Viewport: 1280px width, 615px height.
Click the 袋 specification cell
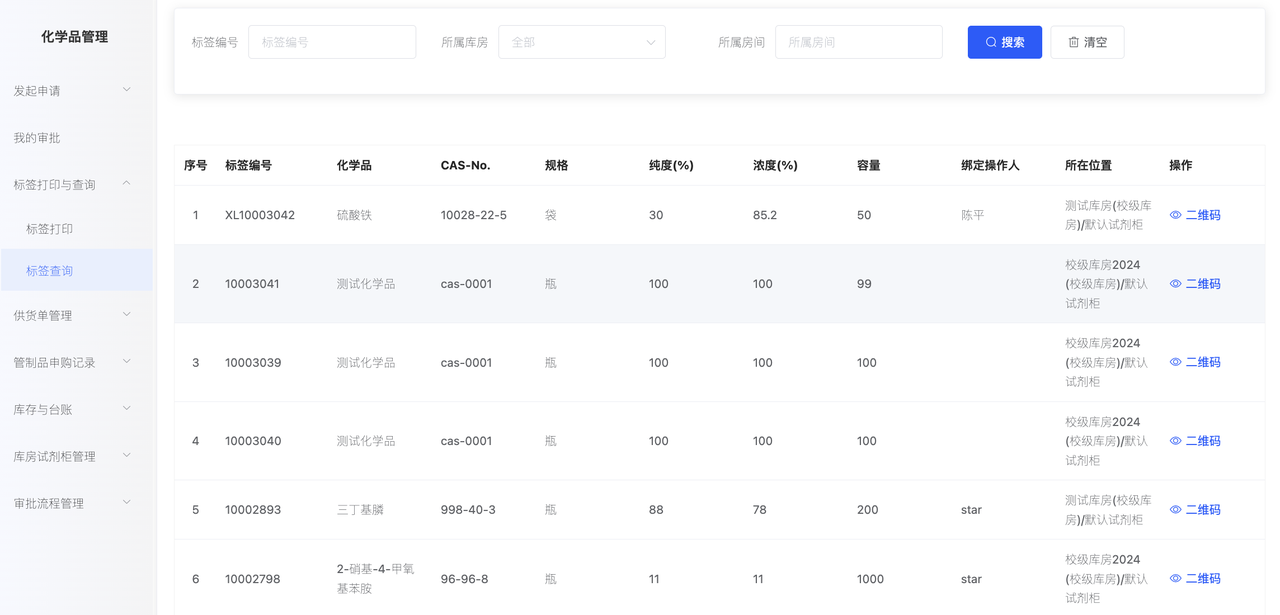551,215
